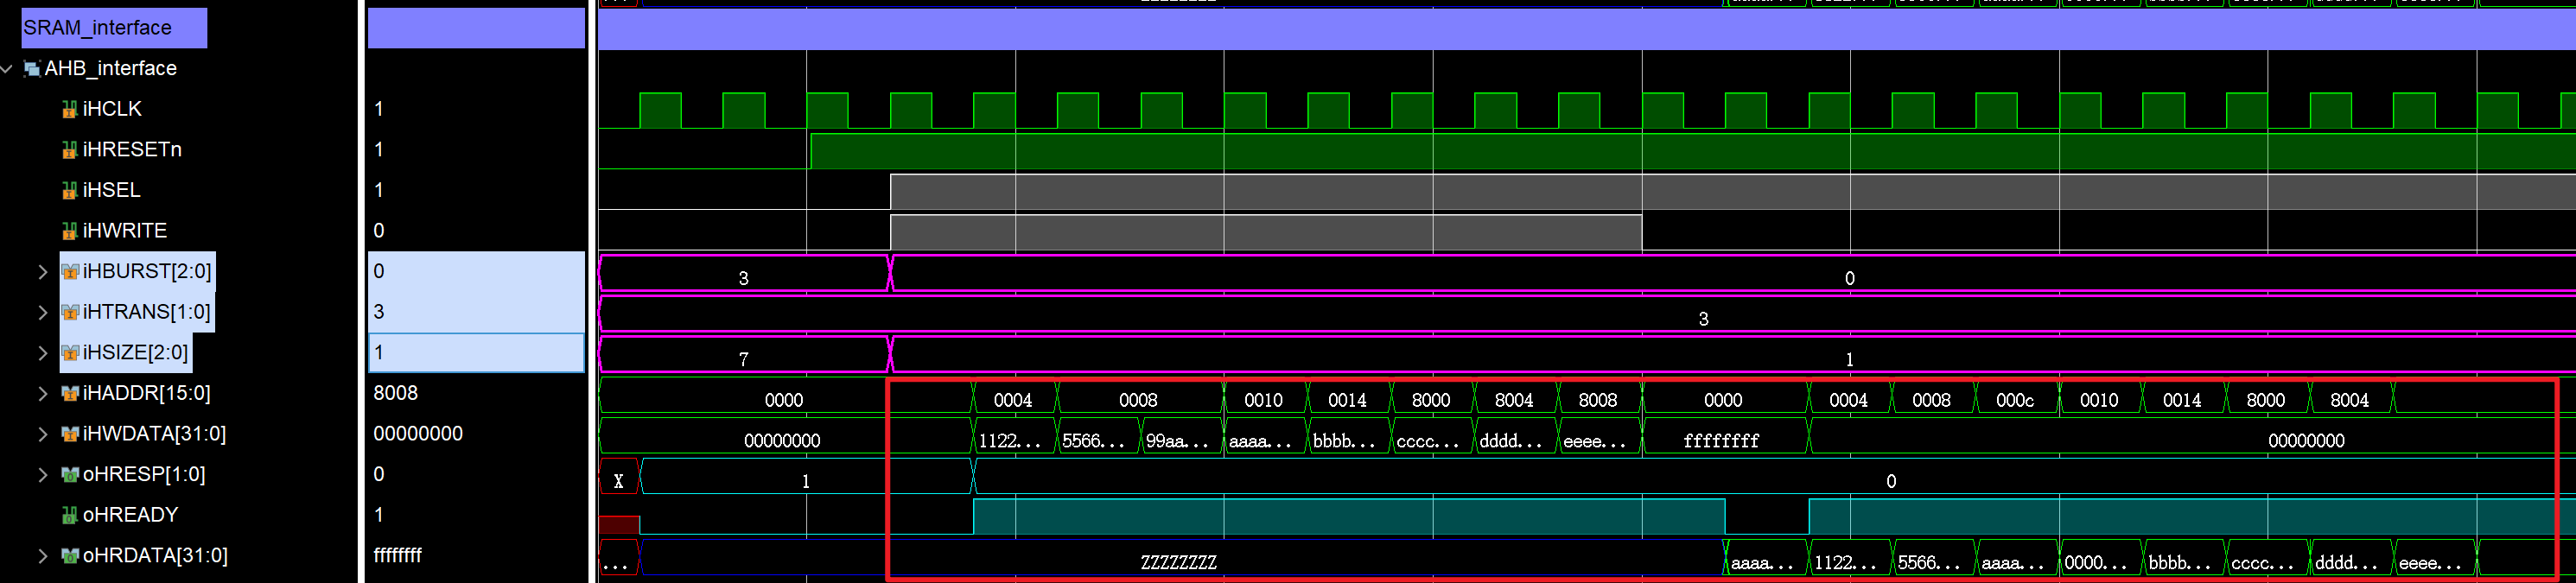Image resolution: width=2576 pixels, height=583 pixels.
Task: Select the oHRDATA[31:0] signal name
Action: click(x=155, y=556)
